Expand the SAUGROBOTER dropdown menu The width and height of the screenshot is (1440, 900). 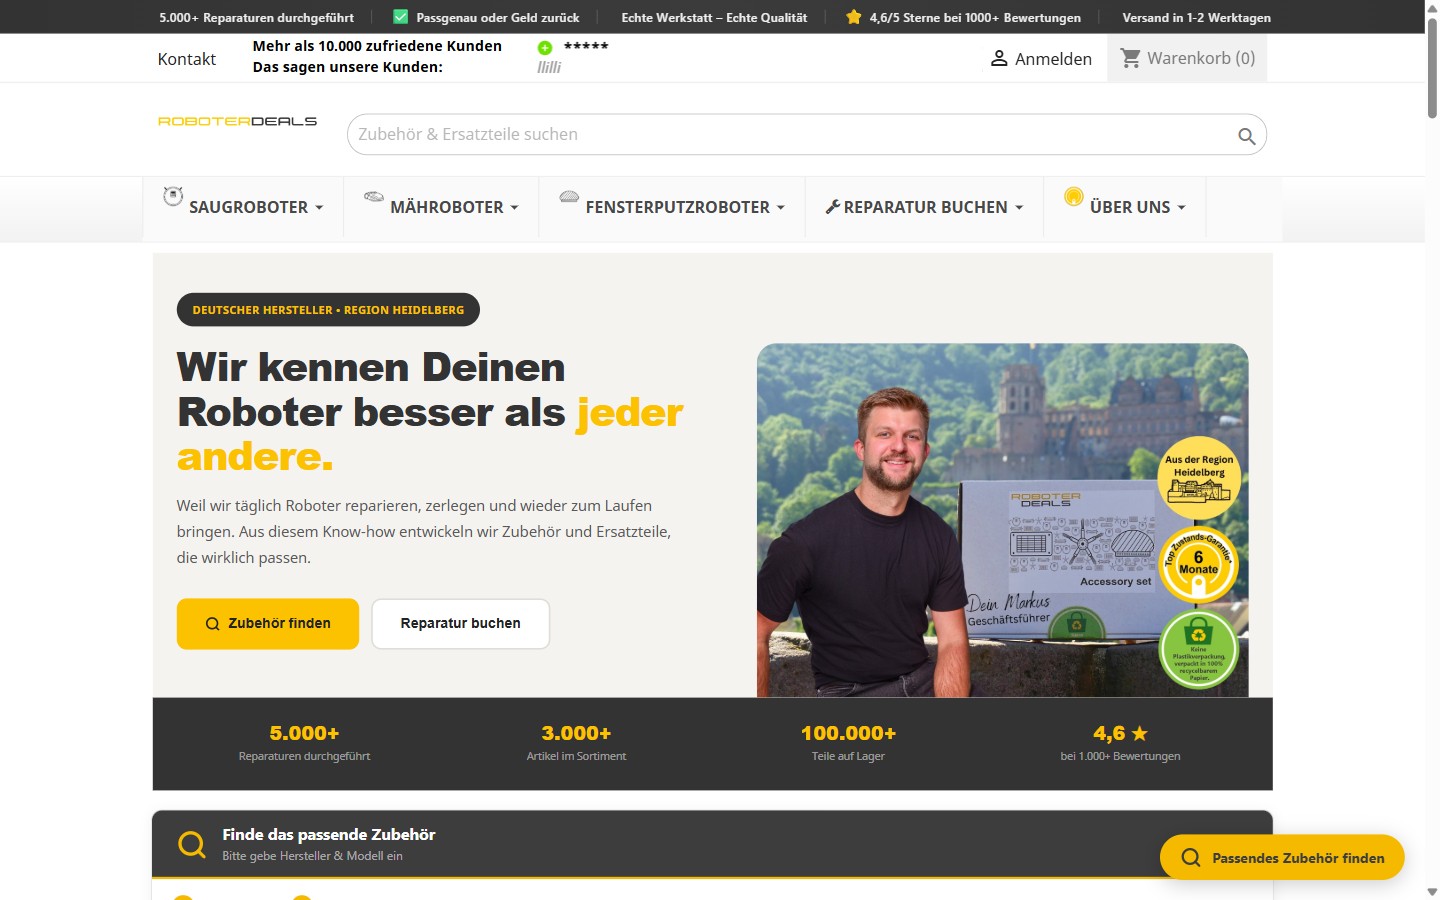[x=247, y=207]
